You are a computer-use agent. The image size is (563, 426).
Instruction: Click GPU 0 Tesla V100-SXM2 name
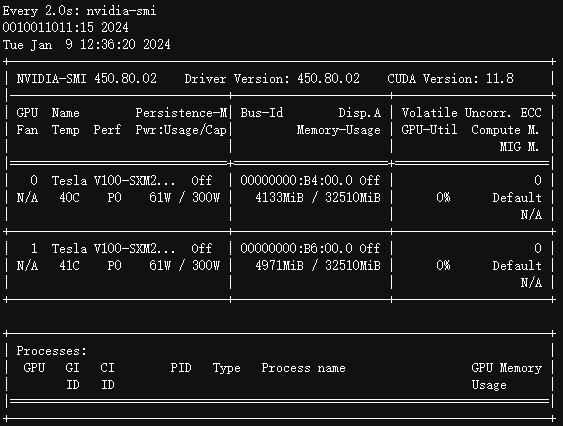113,180
